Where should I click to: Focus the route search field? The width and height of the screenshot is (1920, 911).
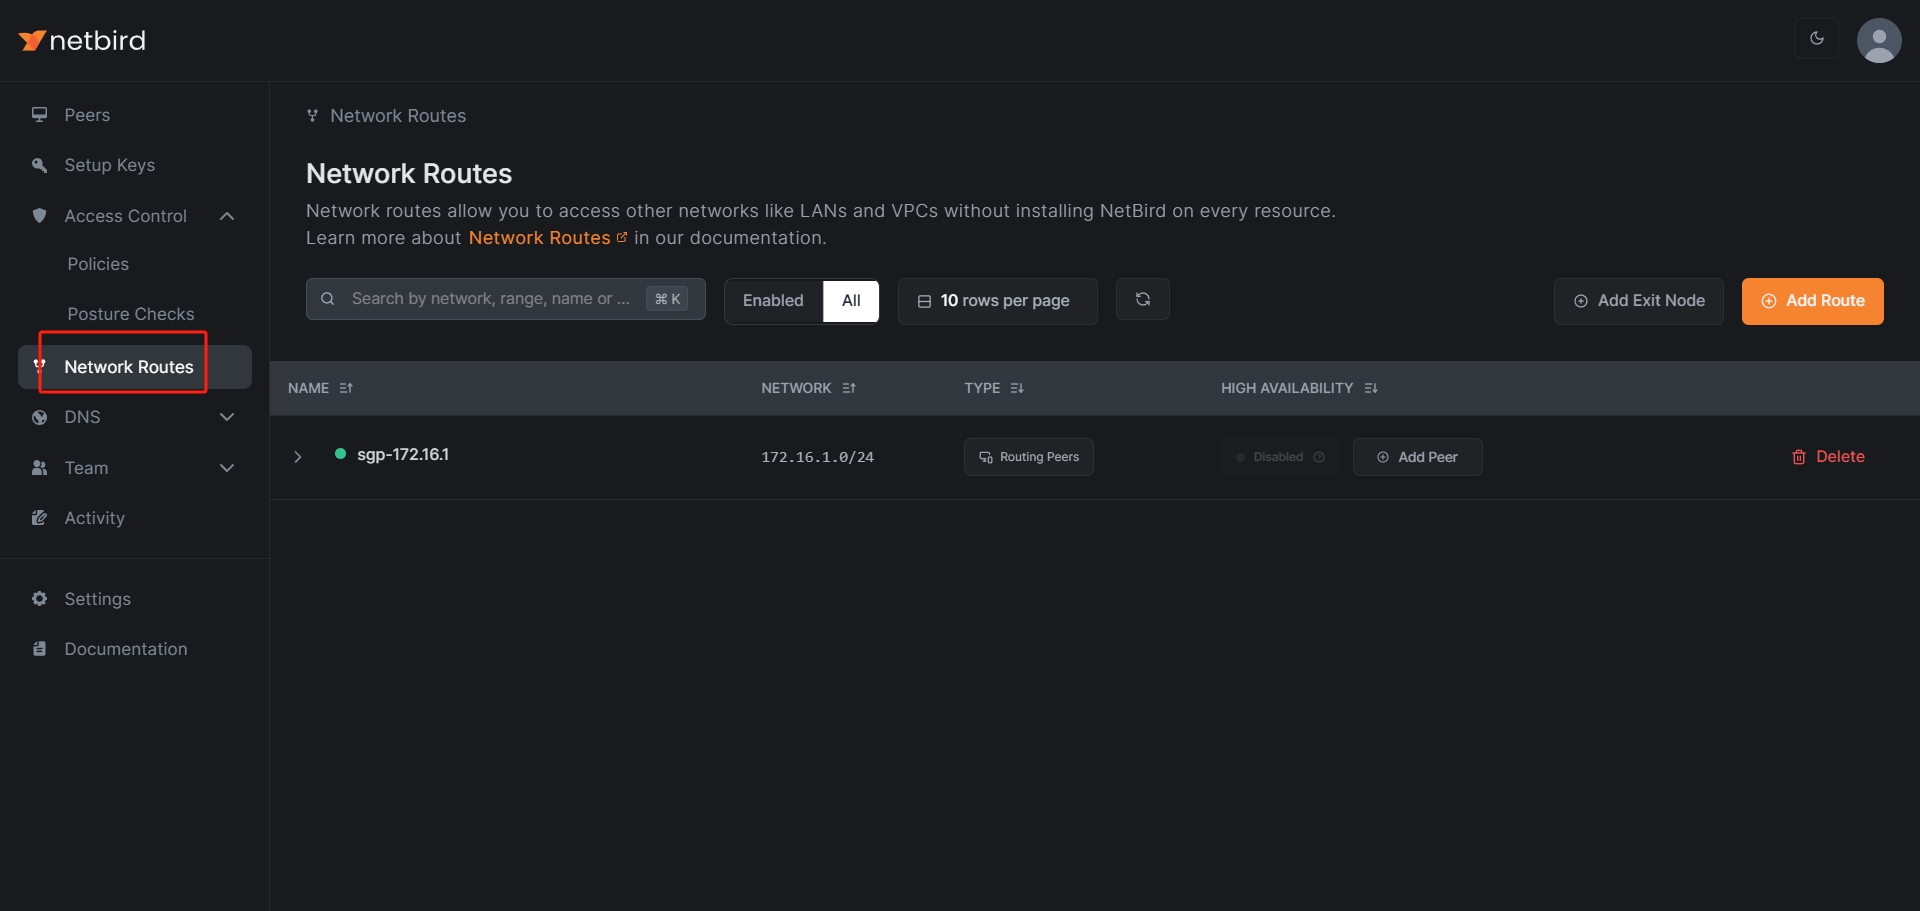point(490,299)
